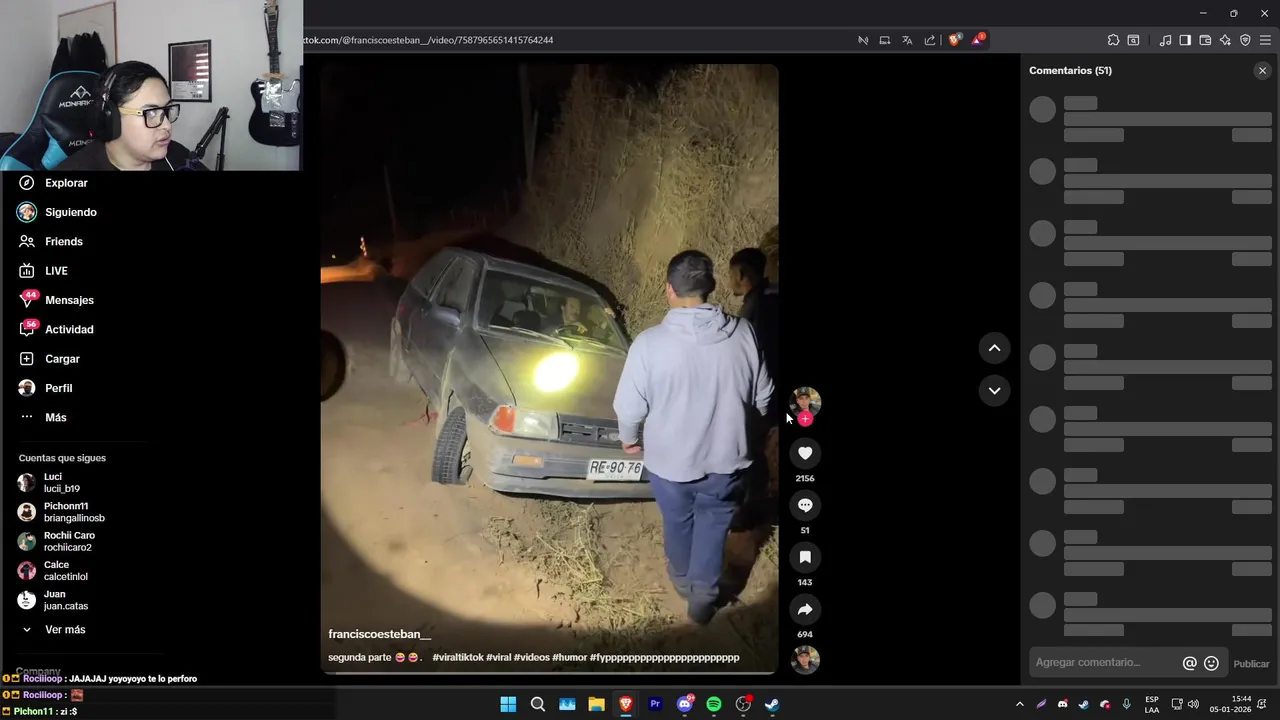This screenshot has height=720, width=1280.
Task: Close the Comentarios panel
Action: 1262,71
